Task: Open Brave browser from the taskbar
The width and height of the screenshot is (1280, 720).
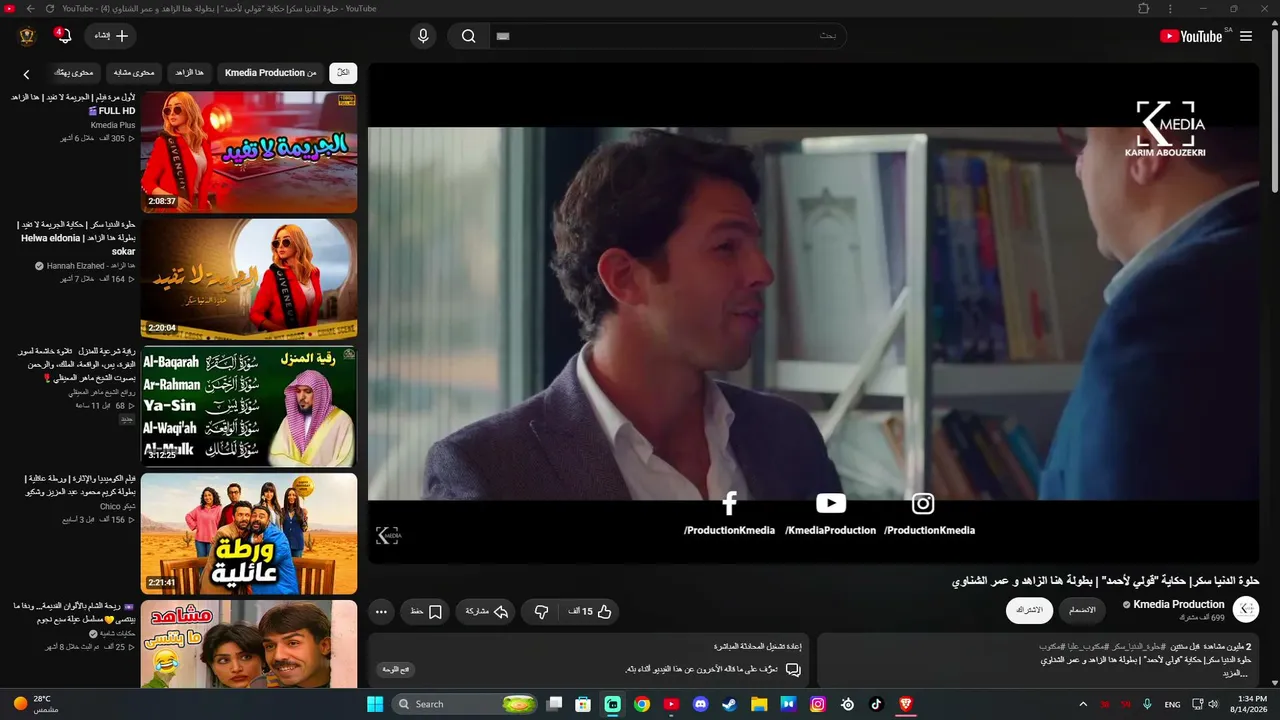Action: pyautogui.click(x=906, y=704)
